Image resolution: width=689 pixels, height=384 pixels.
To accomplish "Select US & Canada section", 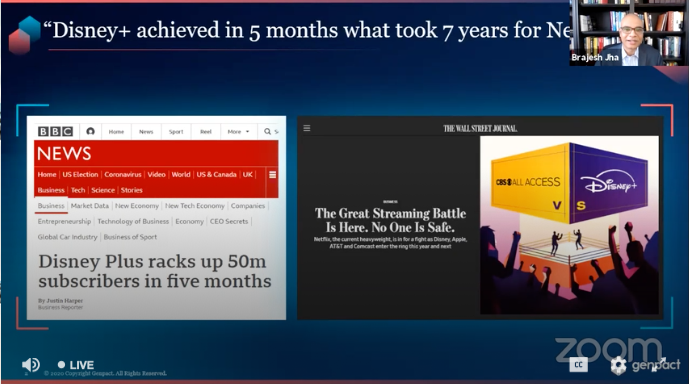I will [x=216, y=174].
